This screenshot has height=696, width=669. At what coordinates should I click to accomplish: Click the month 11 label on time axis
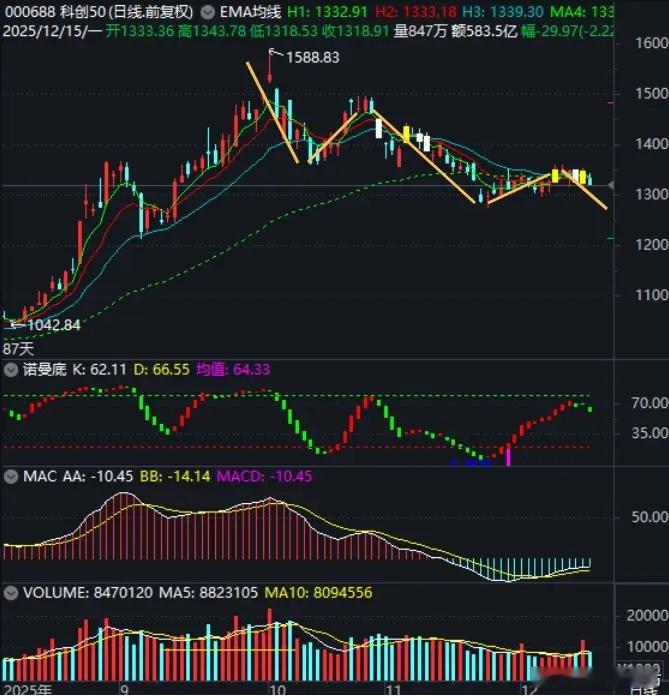click(393, 690)
